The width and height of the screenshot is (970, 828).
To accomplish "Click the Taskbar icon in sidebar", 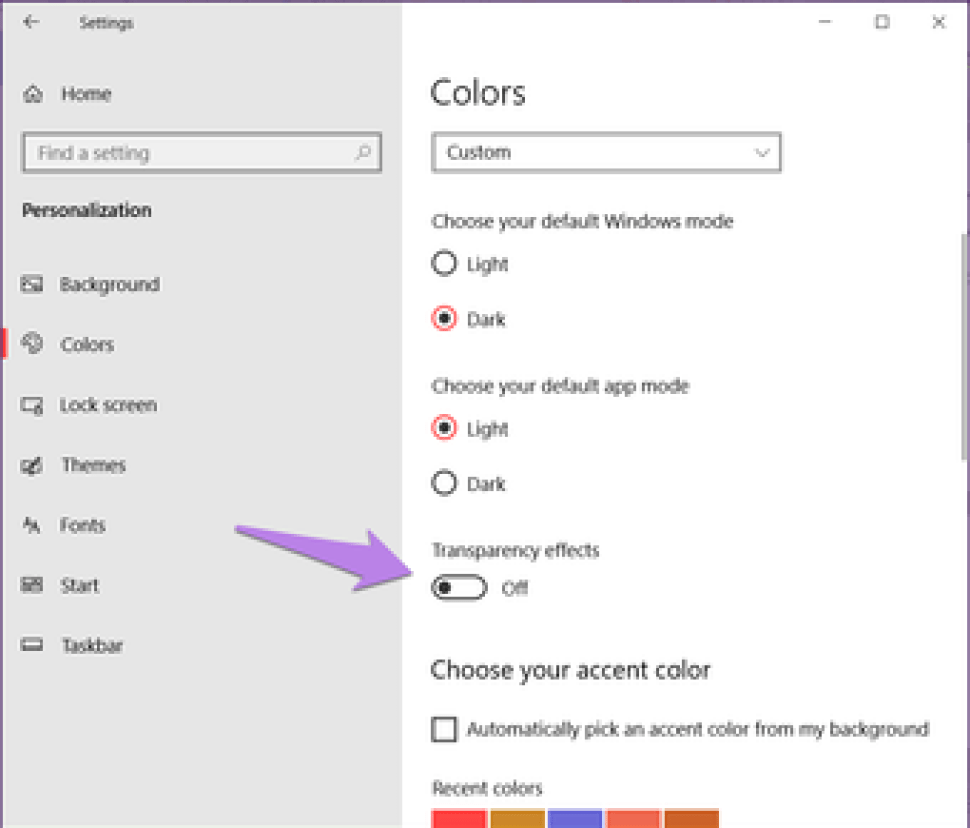I will [x=33, y=646].
